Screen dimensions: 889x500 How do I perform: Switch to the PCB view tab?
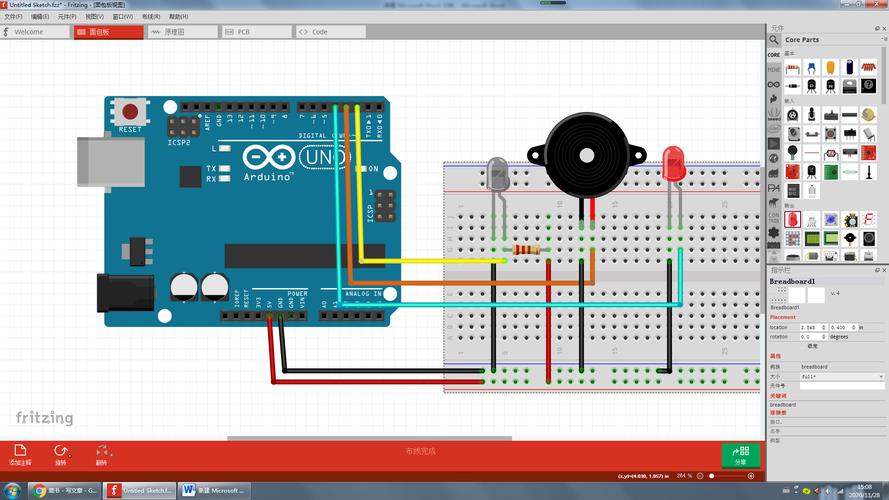(243, 32)
